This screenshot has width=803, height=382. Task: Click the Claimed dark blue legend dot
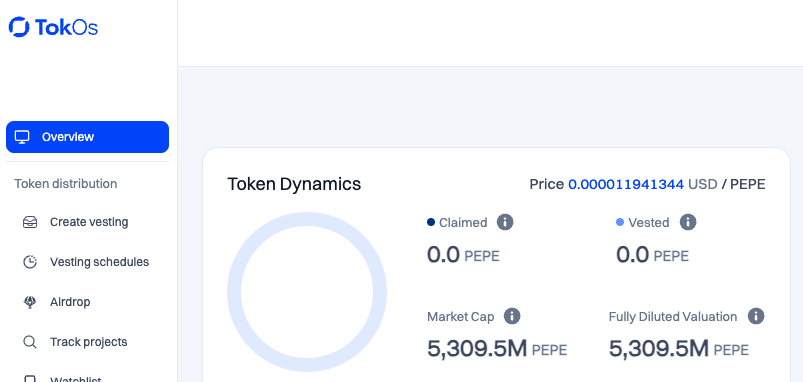431,222
